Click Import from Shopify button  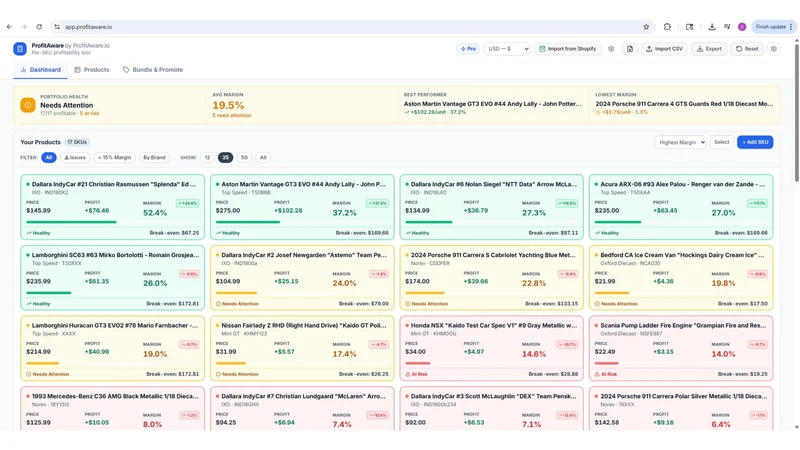pos(567,49)
